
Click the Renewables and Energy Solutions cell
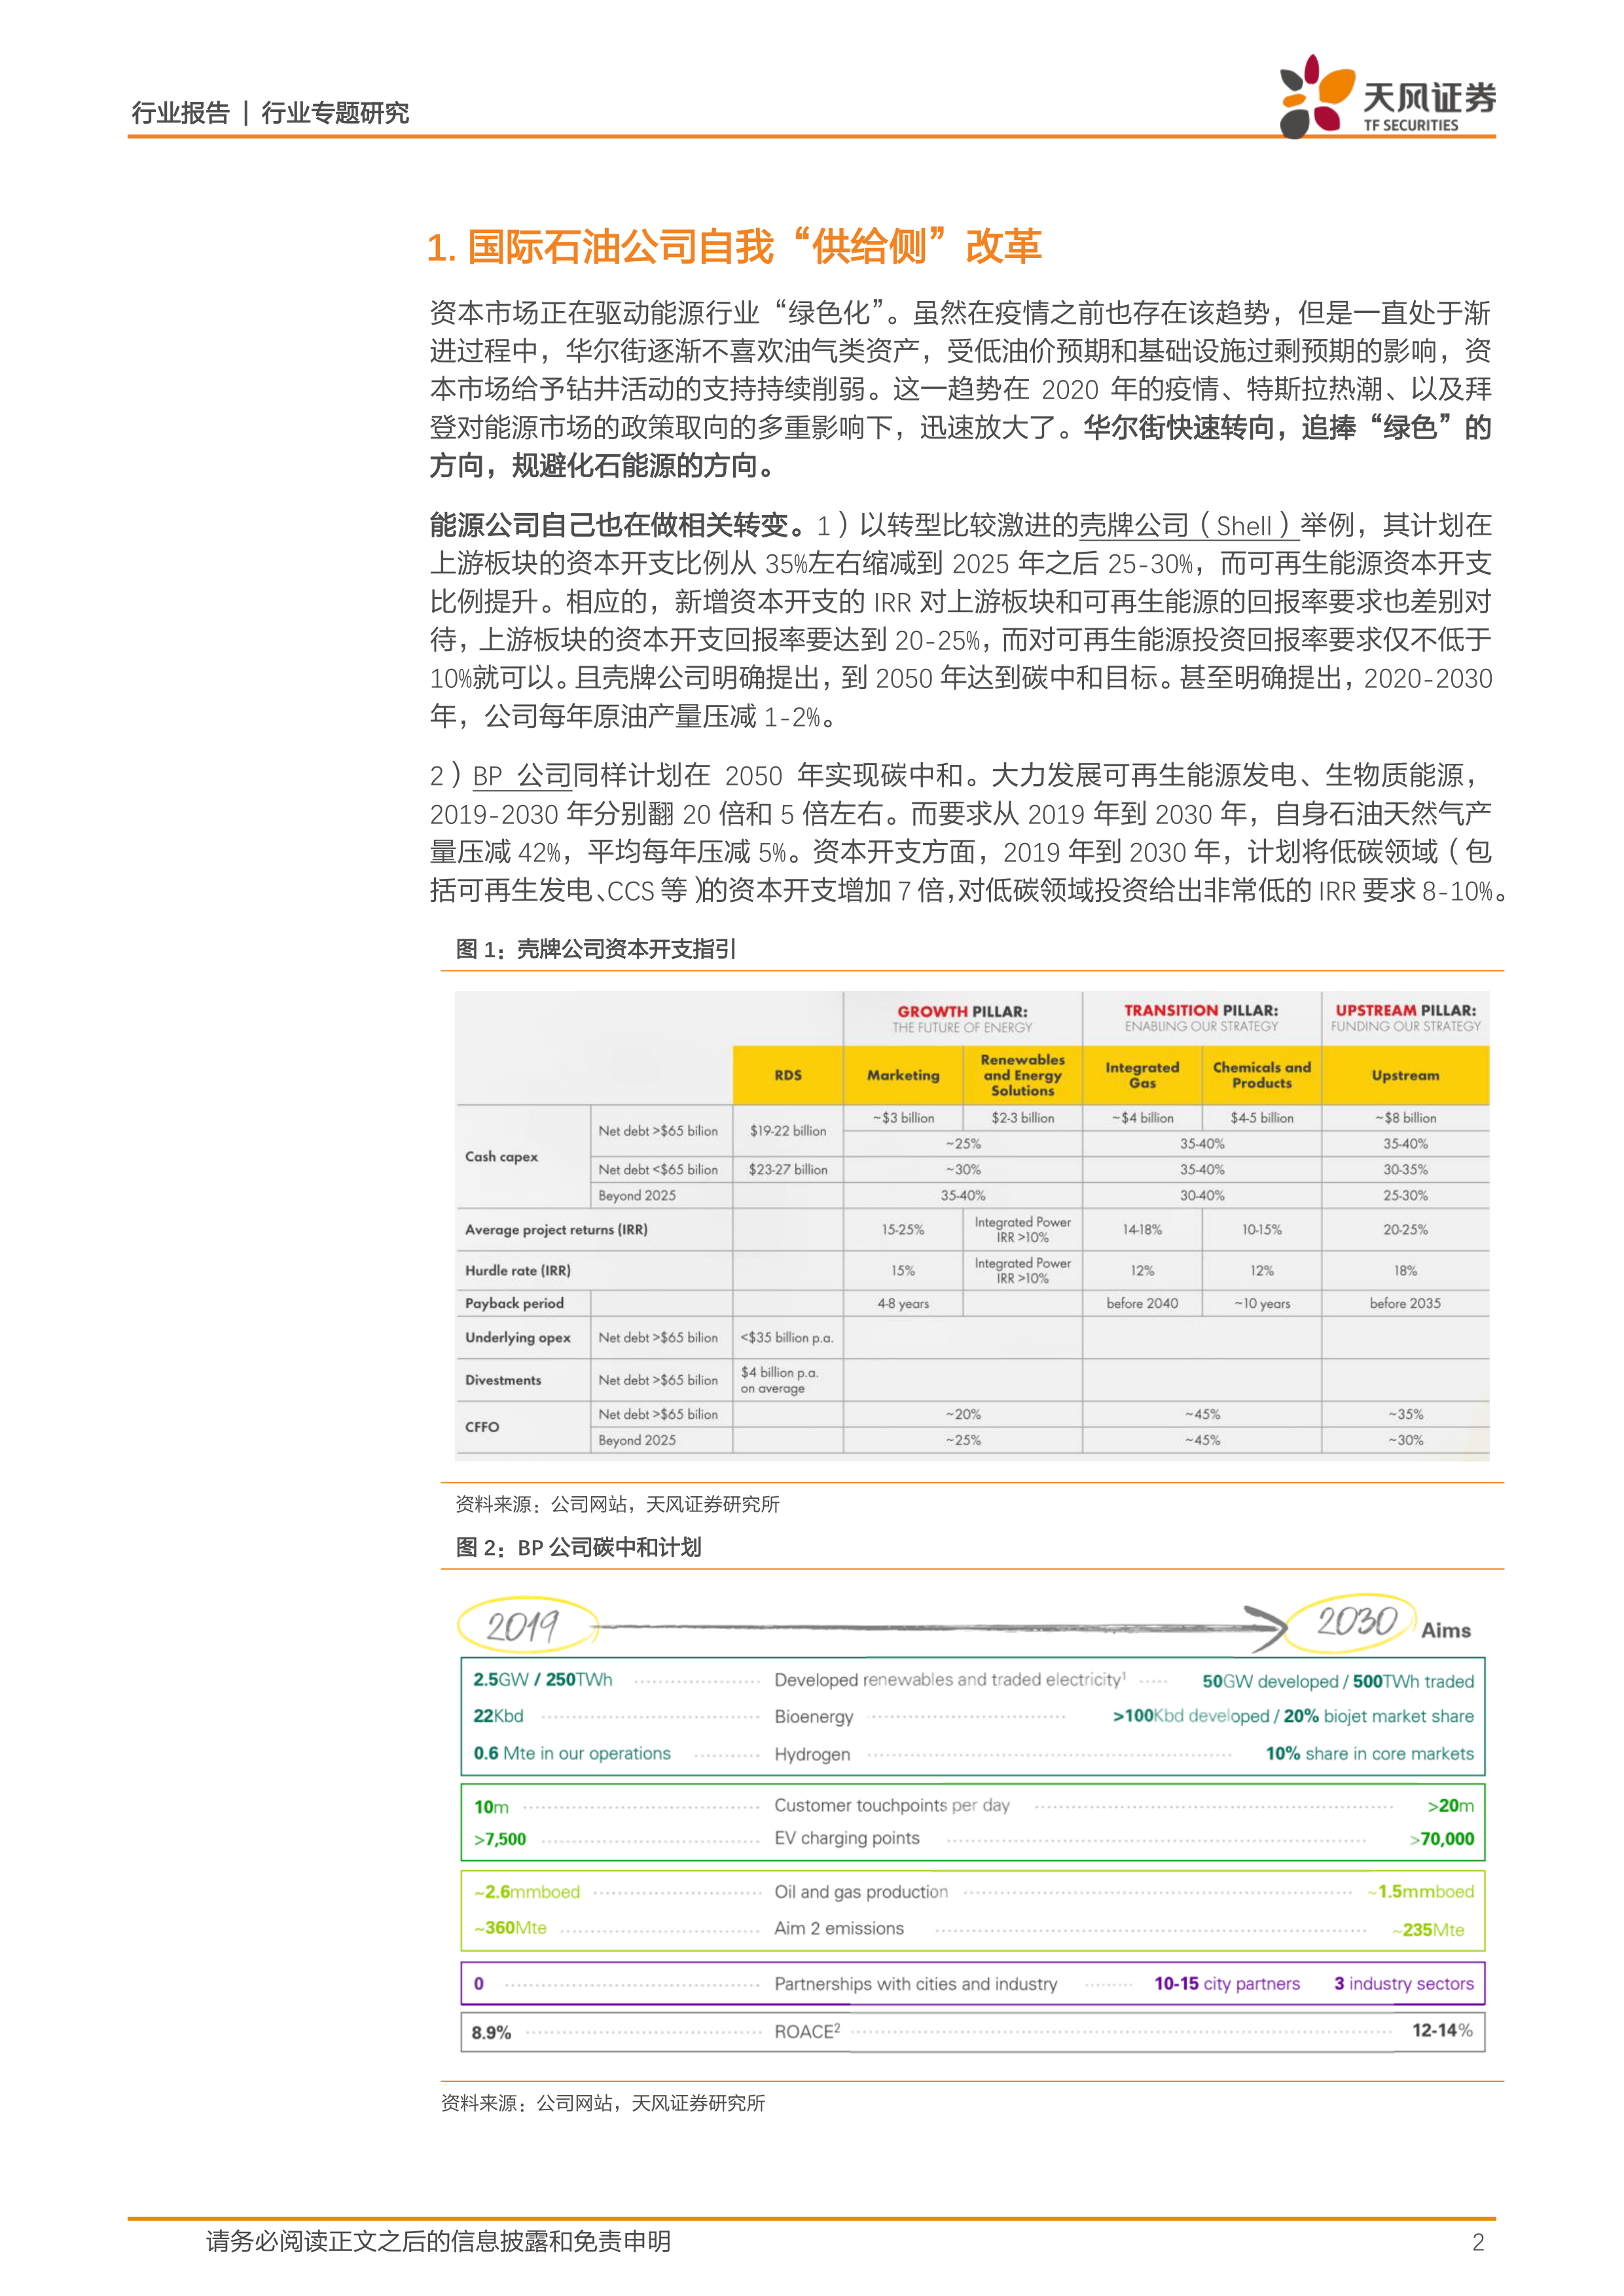pos(1022,1075)
